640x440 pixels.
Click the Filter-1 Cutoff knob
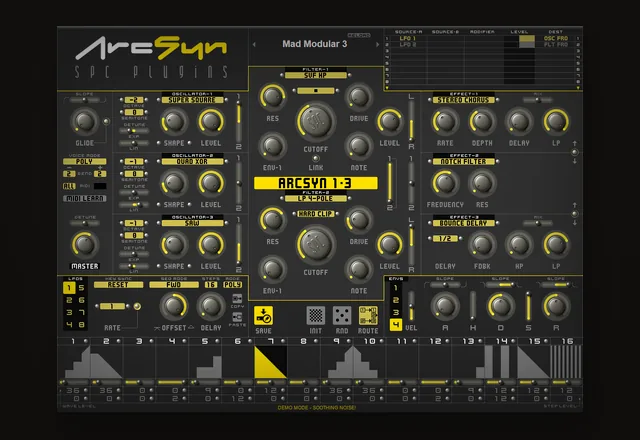tap(316, 121)
